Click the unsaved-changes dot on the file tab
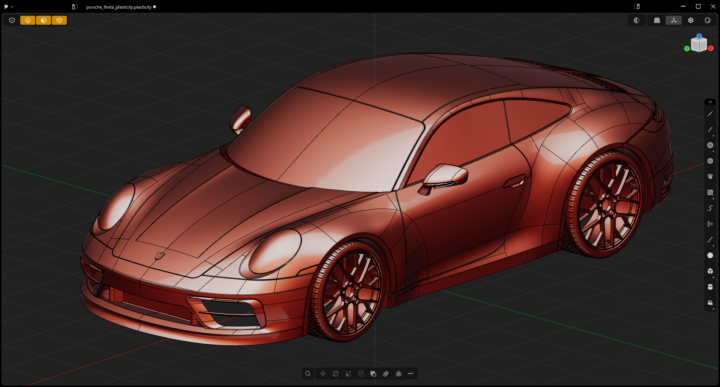This screenshot has width=720, height=387. (x=155, y=7)
